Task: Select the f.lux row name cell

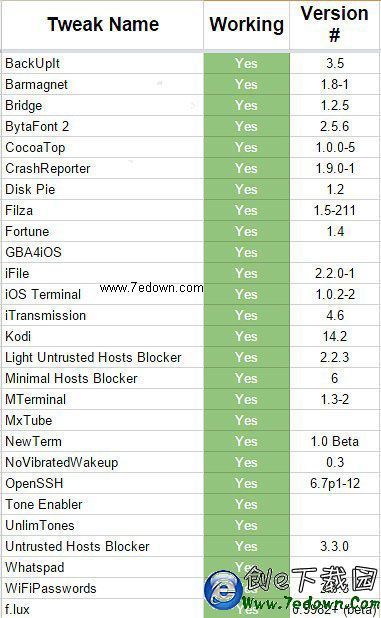Action: (102, 609)
